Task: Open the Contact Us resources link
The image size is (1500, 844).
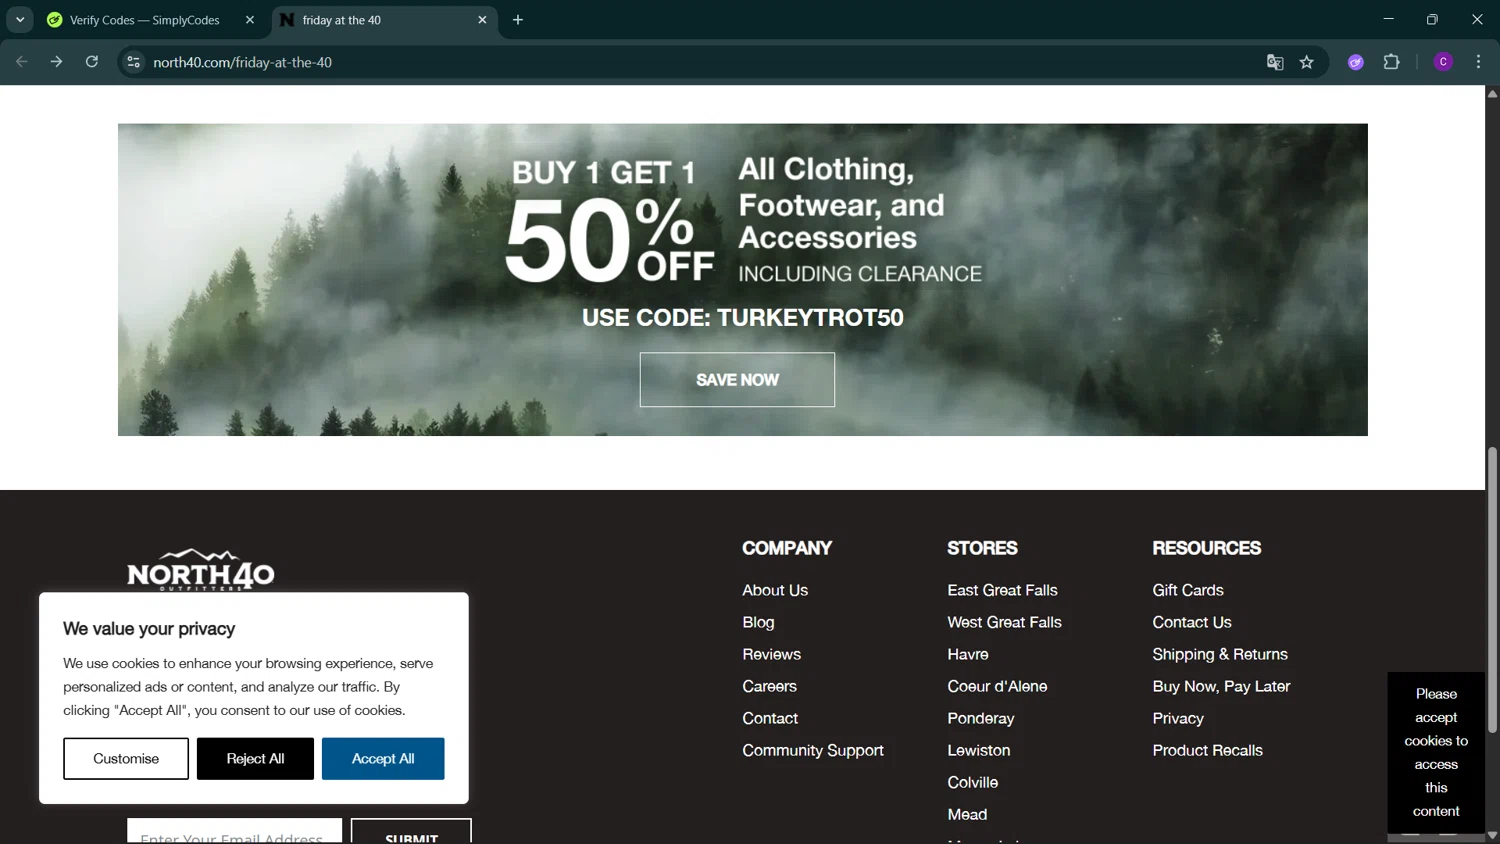Action: (x=1192, y=622)
